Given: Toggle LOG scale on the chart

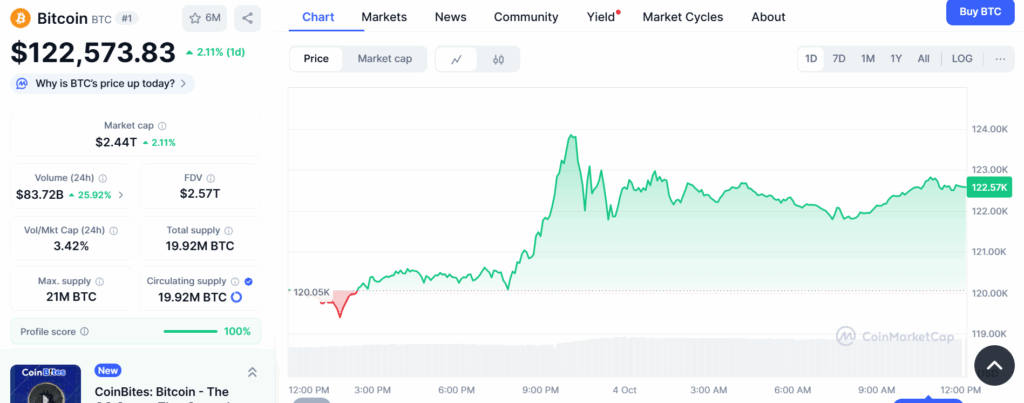Looking at the screenshot, I should point(962,59).
